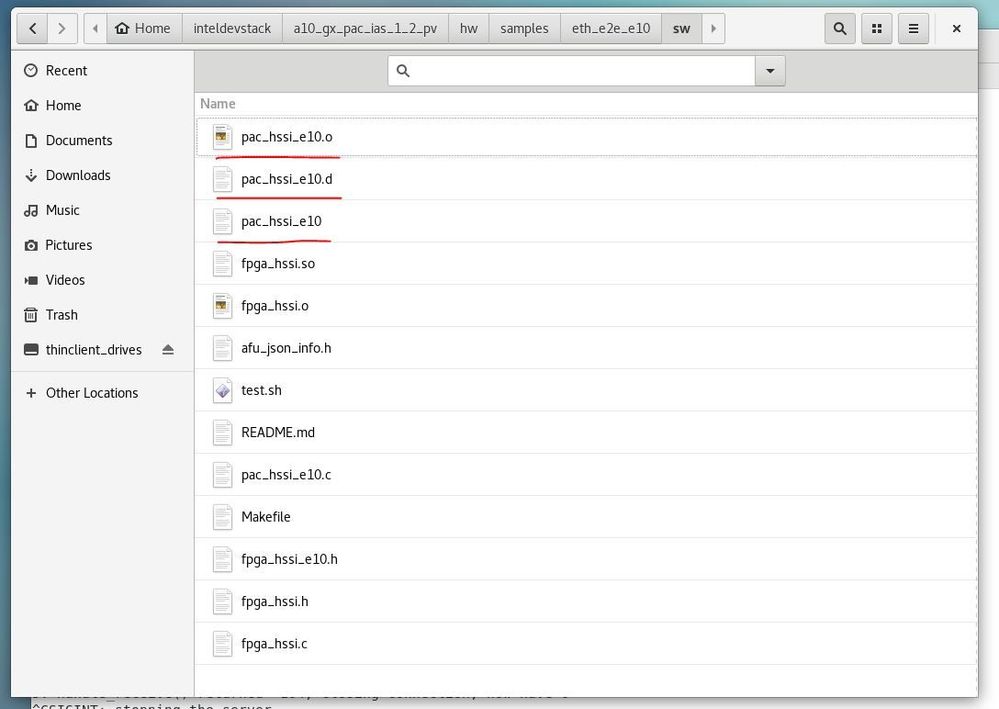This screenshot has width=999, height=709.
Task: Go to Home in the sidebar
Action: pyautogui.click(x=102, y=106)
